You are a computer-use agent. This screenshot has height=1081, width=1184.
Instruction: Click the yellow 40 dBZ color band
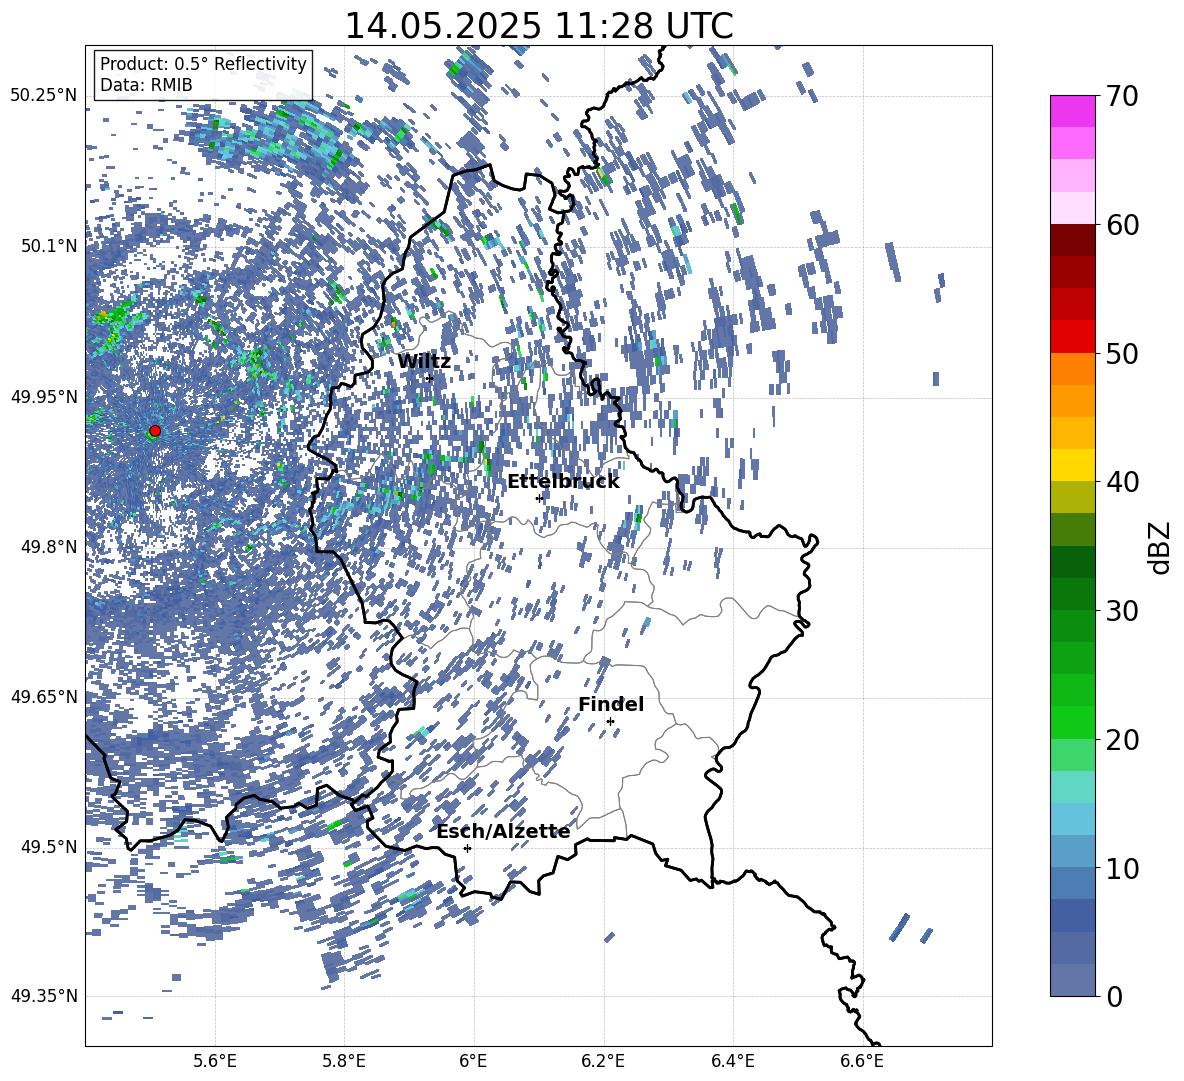pyautogui.click(x=1072, y=465)
